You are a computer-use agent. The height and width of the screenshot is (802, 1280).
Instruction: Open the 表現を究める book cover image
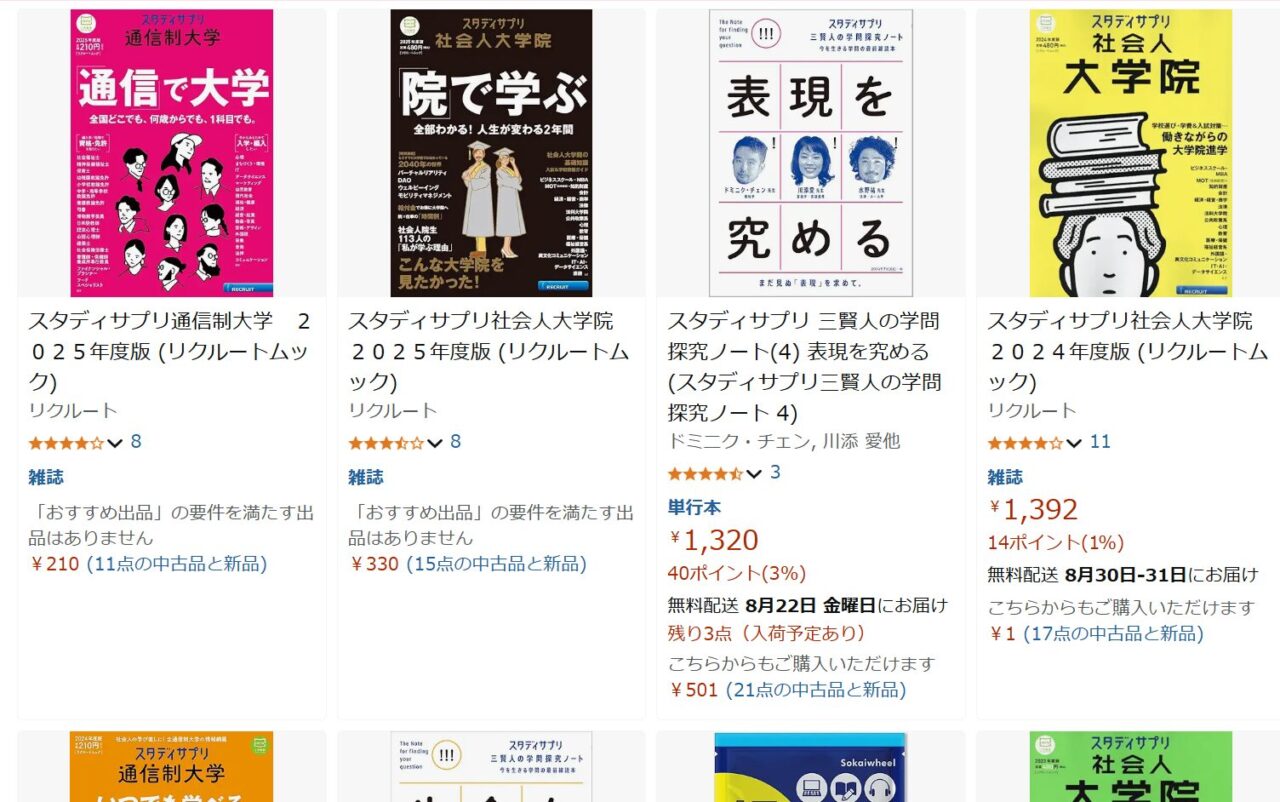pos(811,153)
